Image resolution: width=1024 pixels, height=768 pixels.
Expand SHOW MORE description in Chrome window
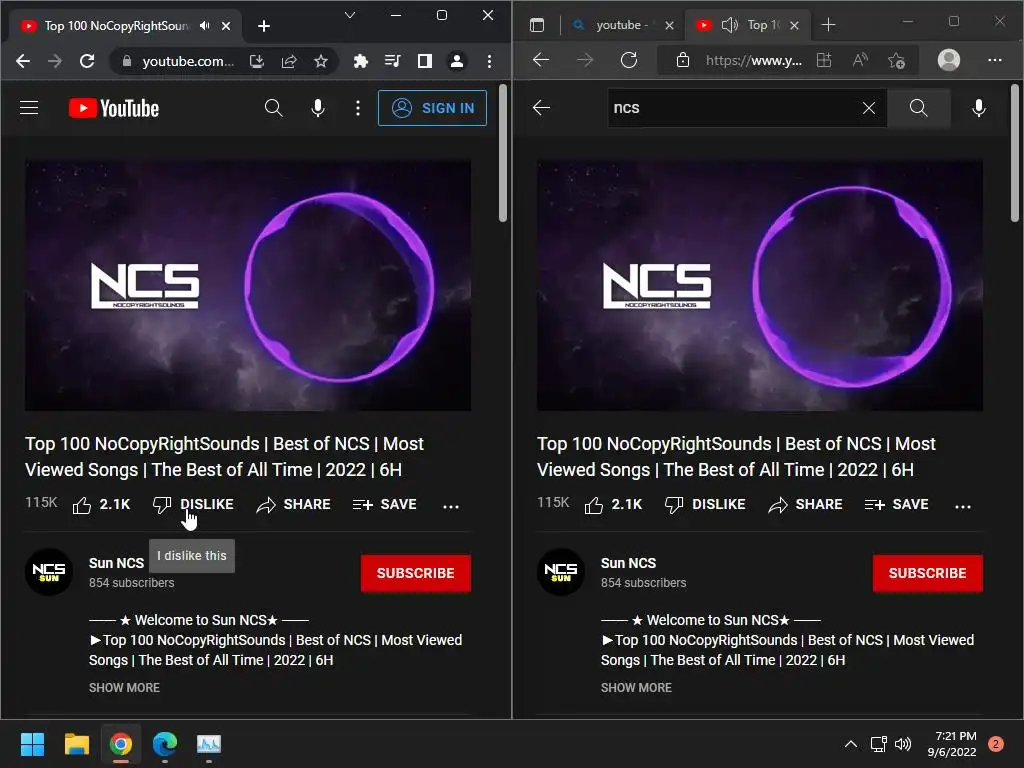click(x=124, y=688)
